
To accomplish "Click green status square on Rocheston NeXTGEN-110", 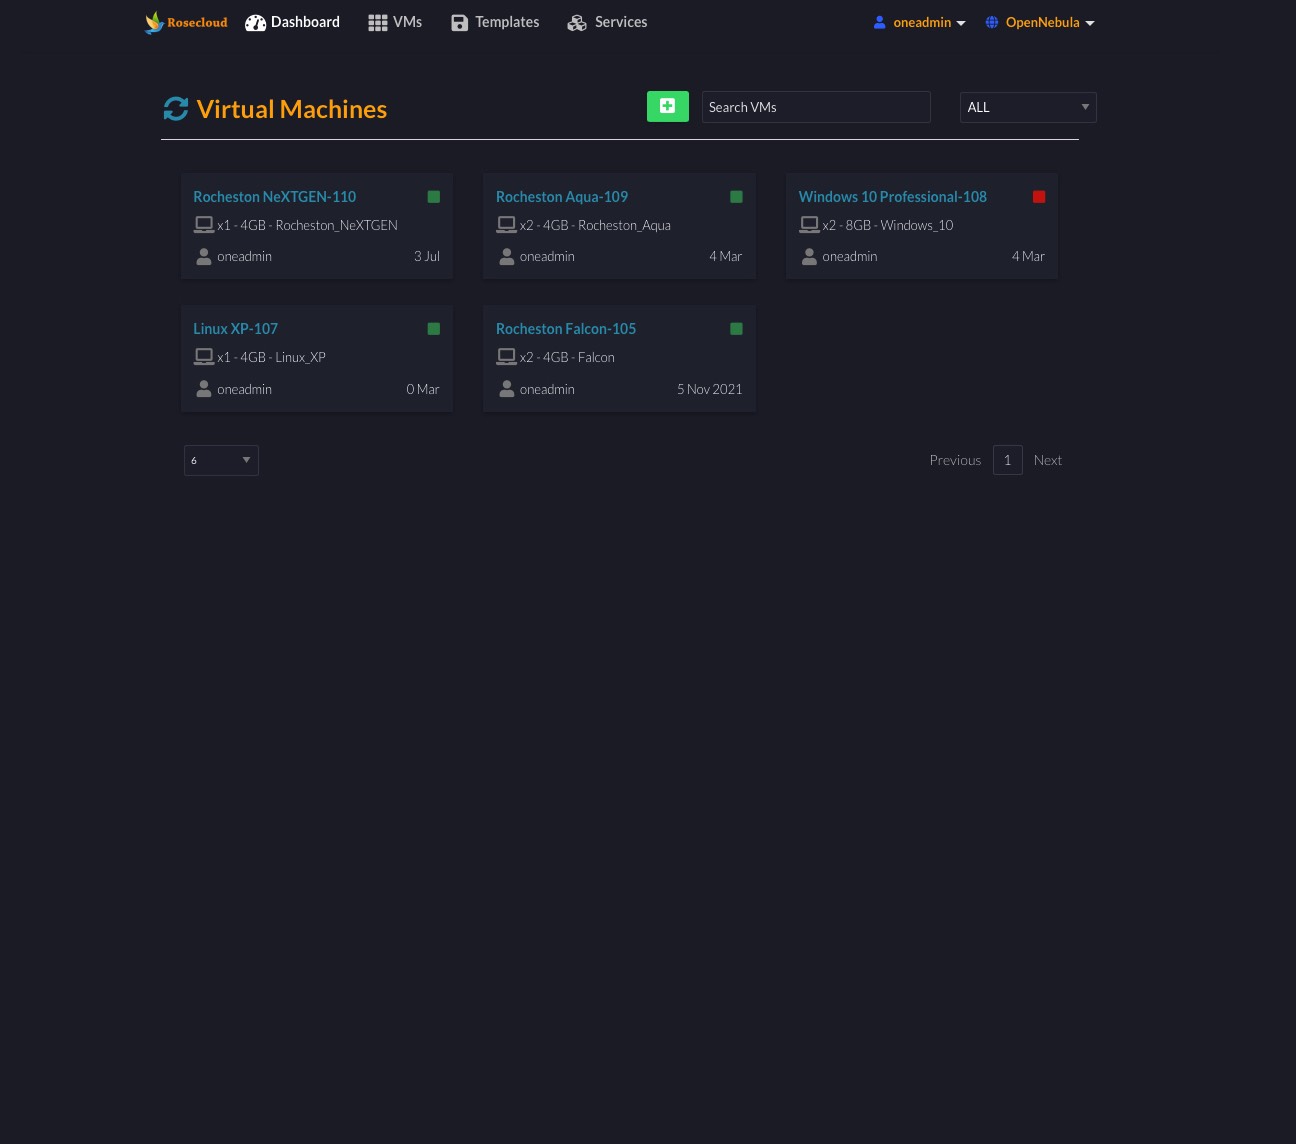I will [x=434, y=197].
